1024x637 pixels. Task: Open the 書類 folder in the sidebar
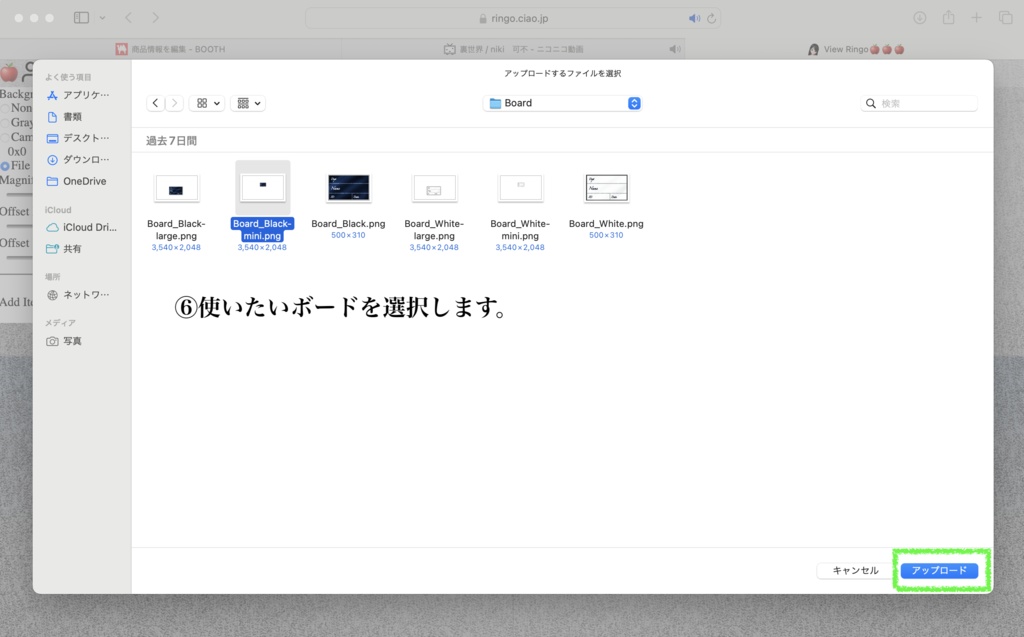[x=74, y=116]
